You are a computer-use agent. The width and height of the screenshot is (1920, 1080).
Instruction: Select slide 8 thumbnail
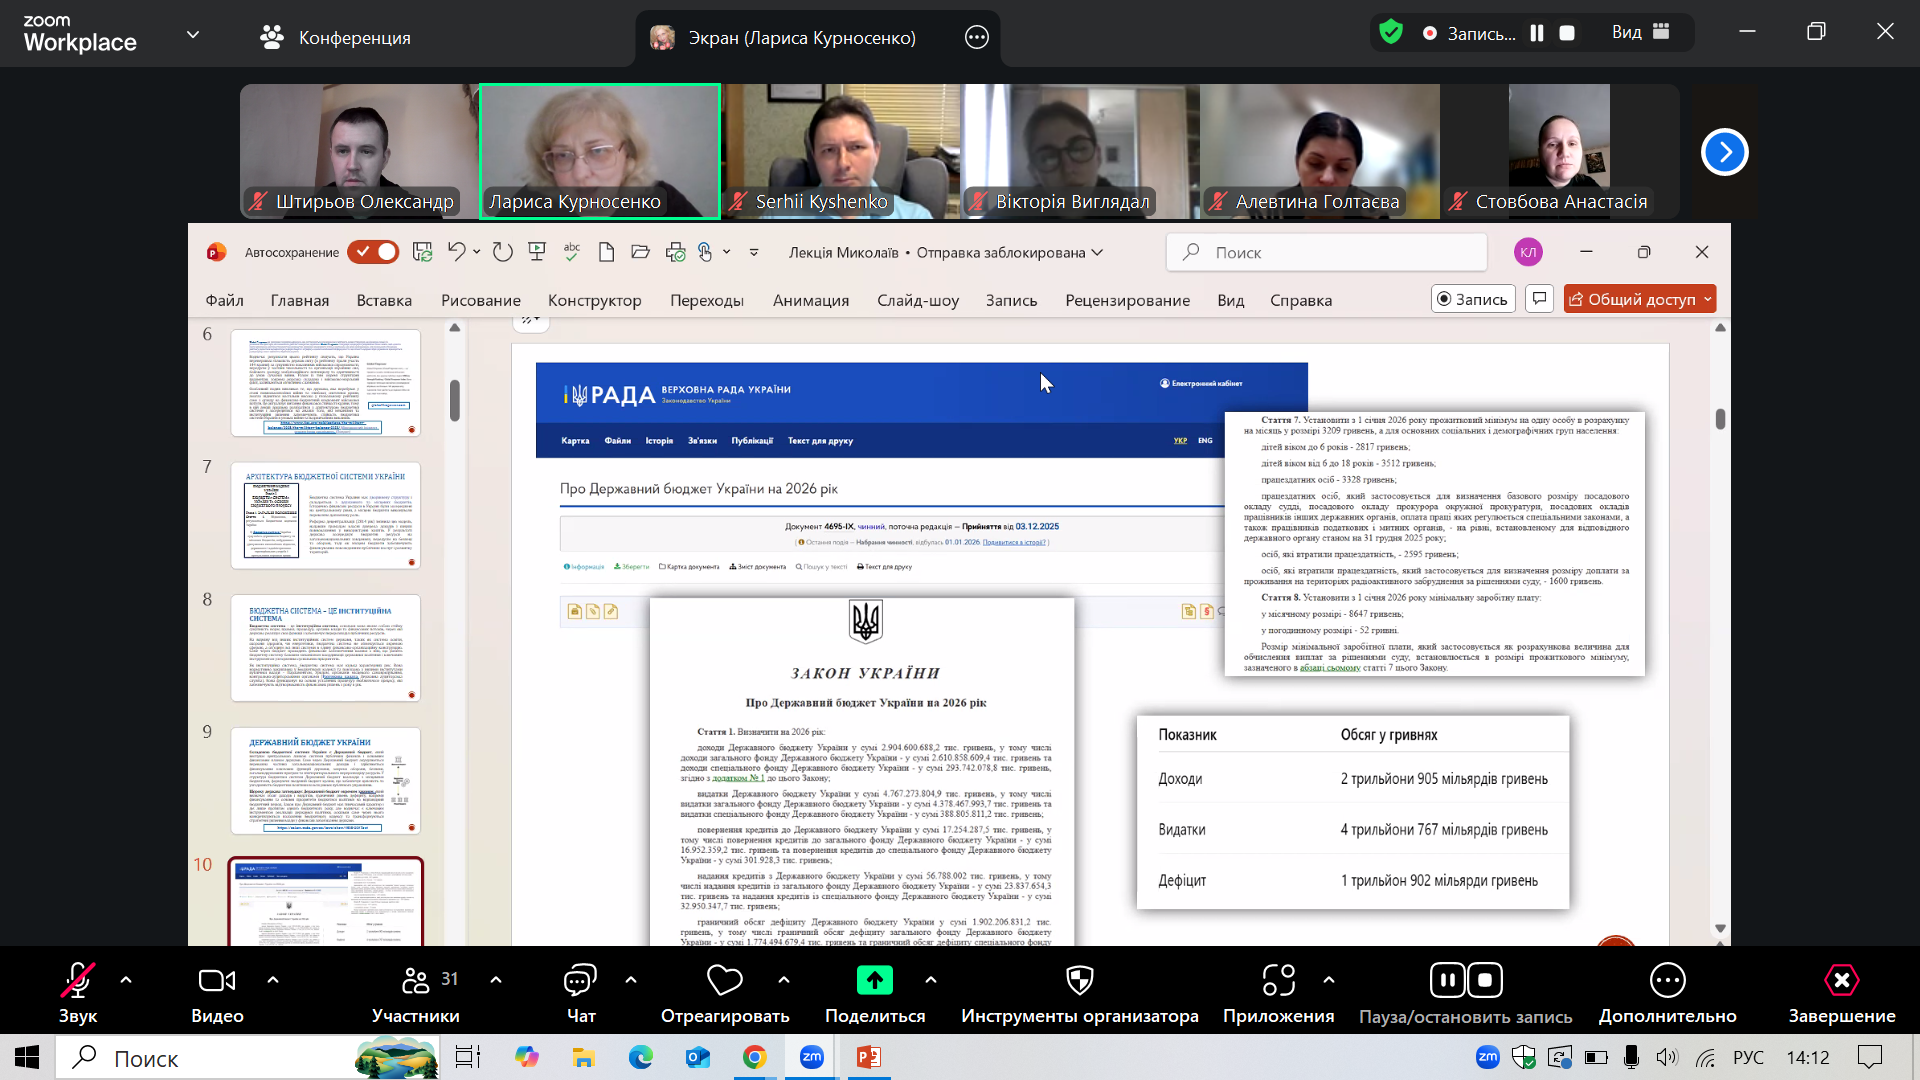(x=325, y=648)
